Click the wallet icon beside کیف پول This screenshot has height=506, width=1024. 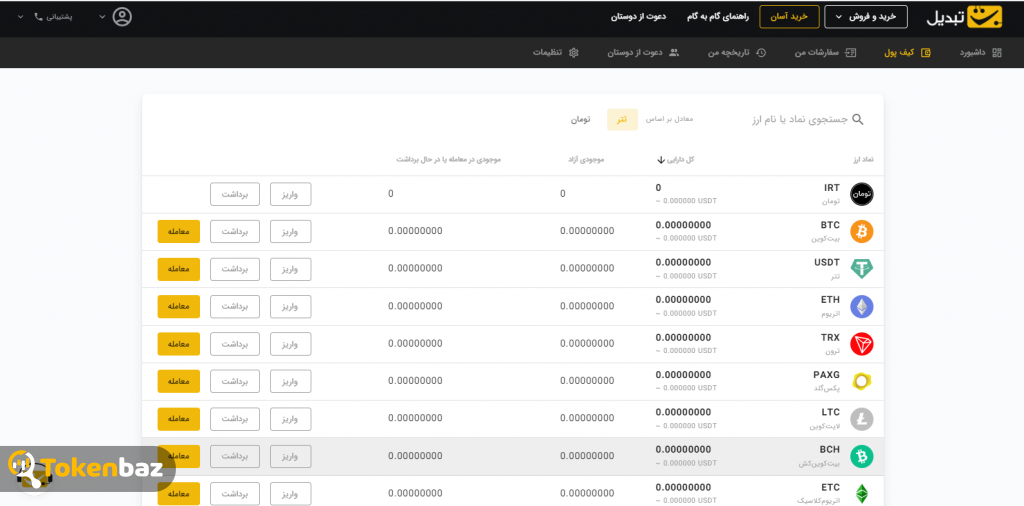tap(925, 53)
